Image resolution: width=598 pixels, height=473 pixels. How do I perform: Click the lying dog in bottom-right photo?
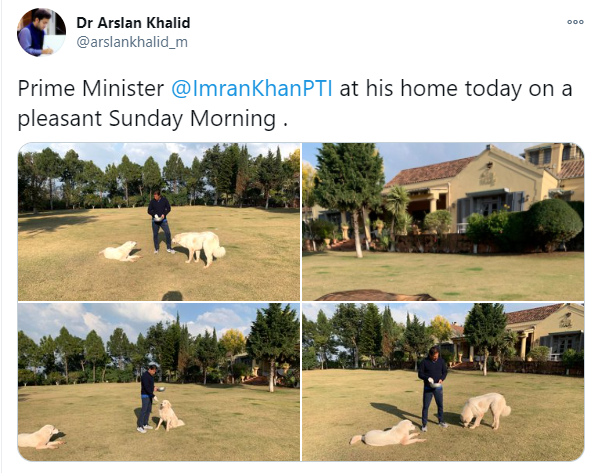click(x=388, y=433)
